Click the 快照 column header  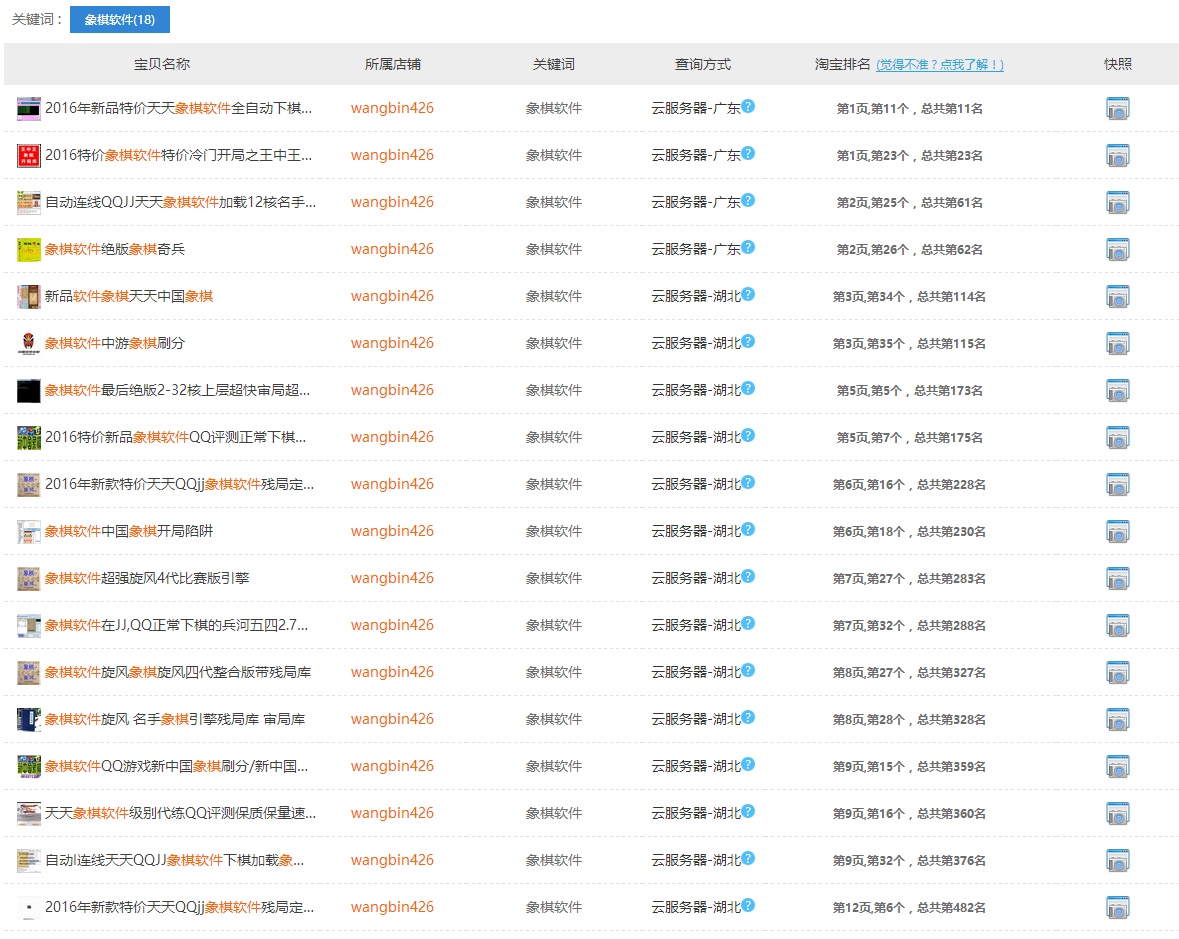[1117, 65]
